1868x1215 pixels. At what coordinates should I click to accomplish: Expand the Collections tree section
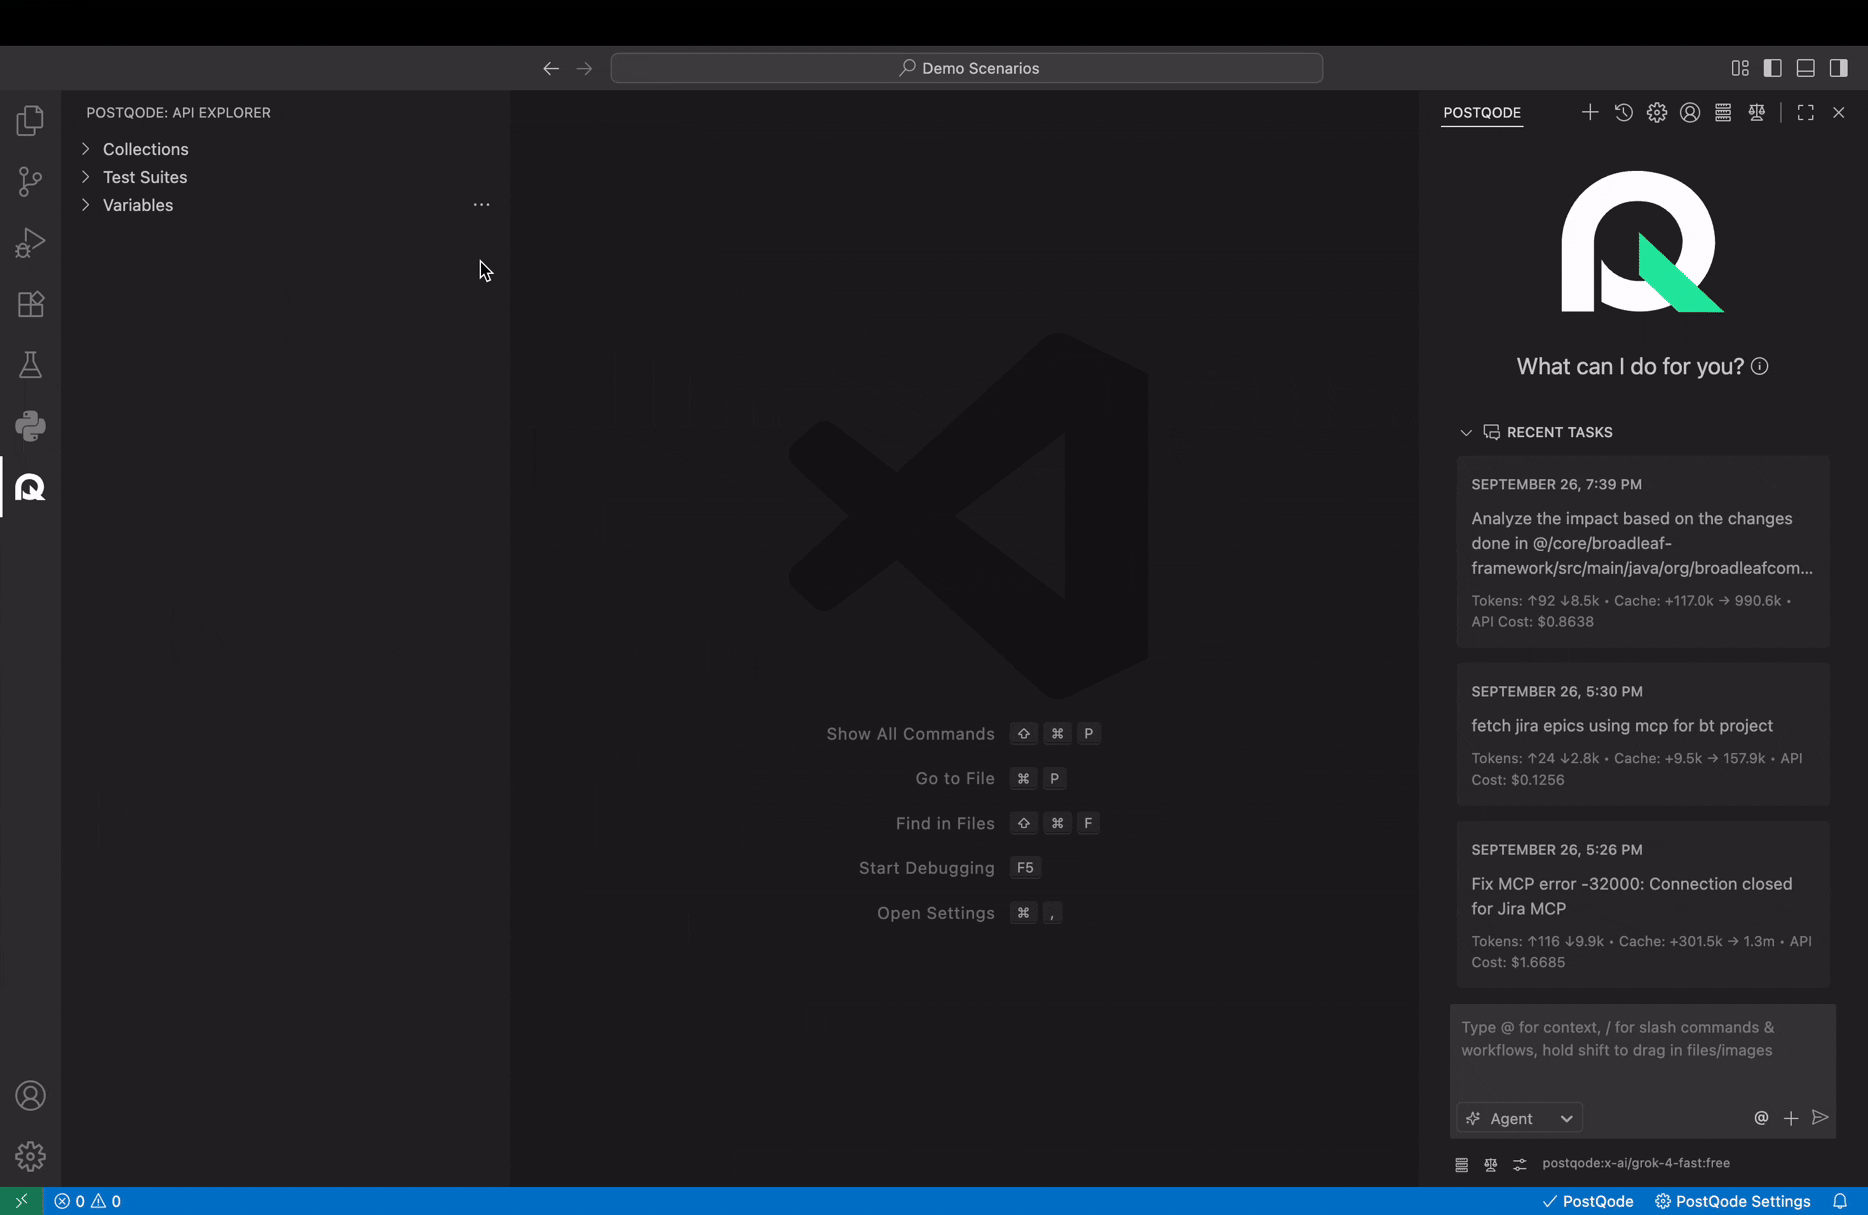[x=145, y=149]
